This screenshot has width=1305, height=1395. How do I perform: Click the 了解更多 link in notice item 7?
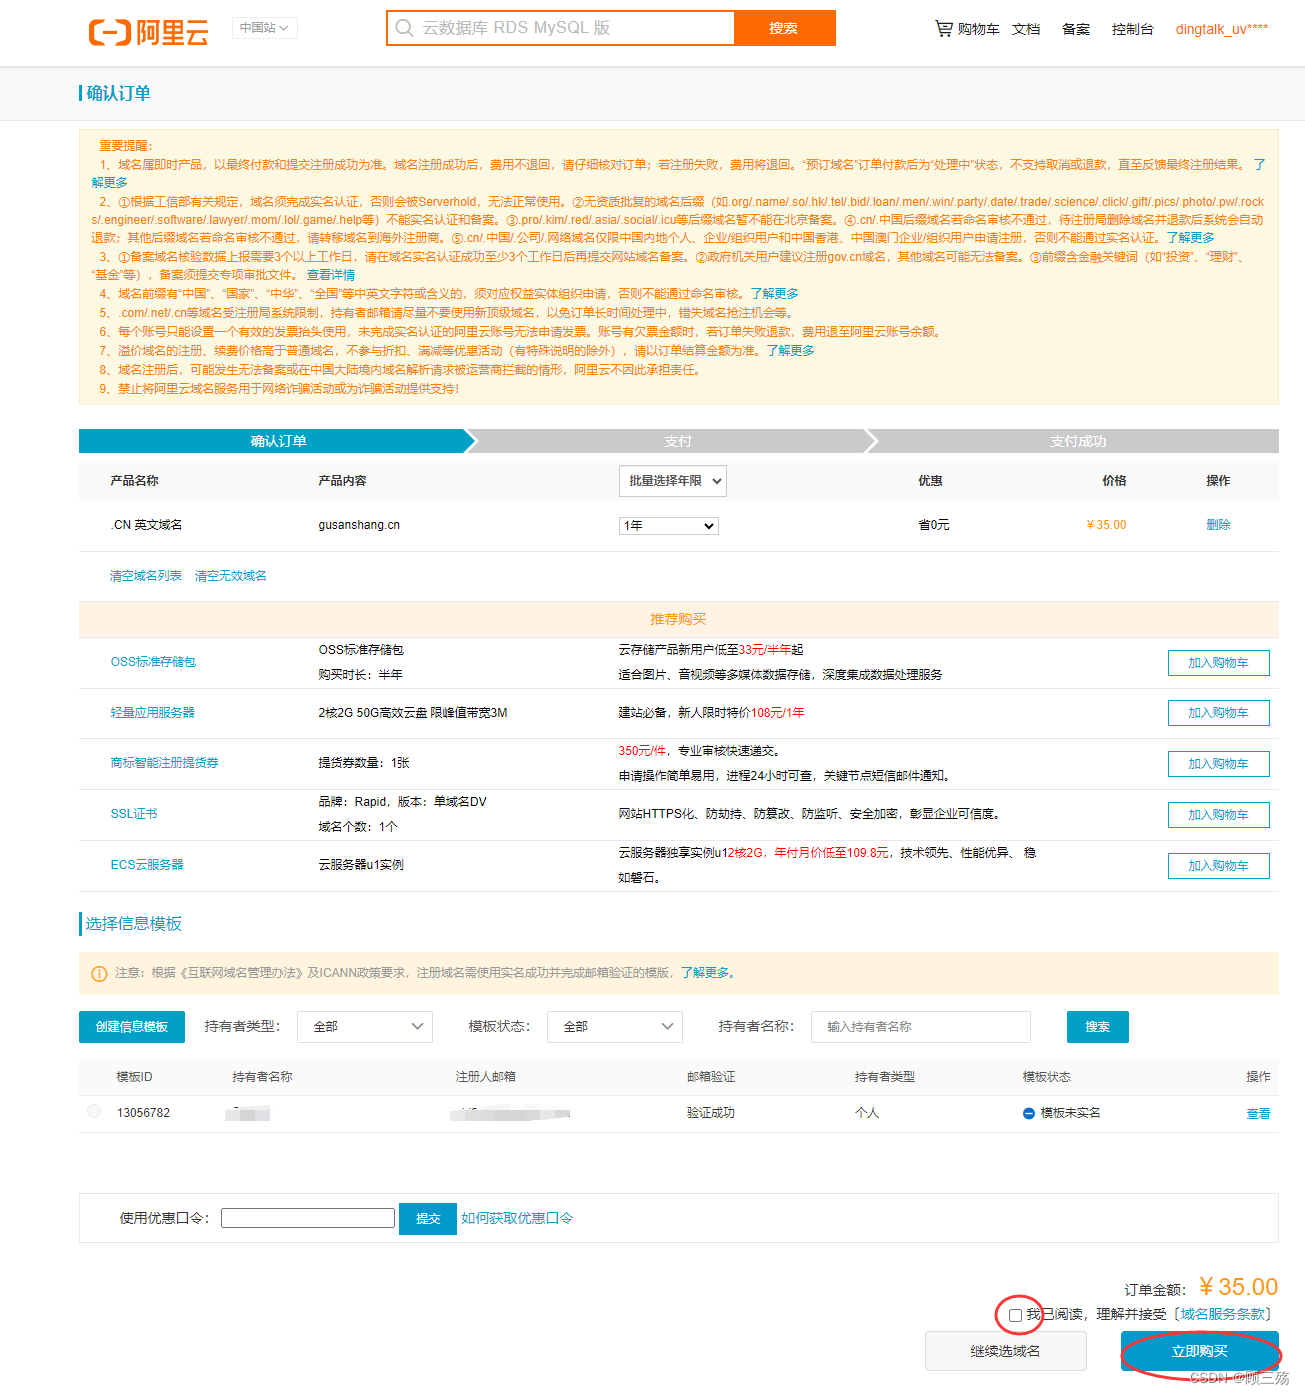791,351
